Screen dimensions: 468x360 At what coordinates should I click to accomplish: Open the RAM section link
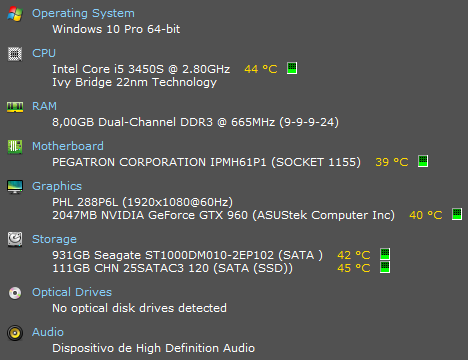44,106
